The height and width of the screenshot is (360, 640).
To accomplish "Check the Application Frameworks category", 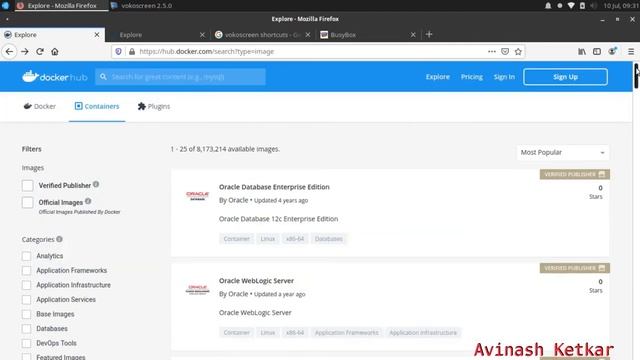I will coord(27,271).
